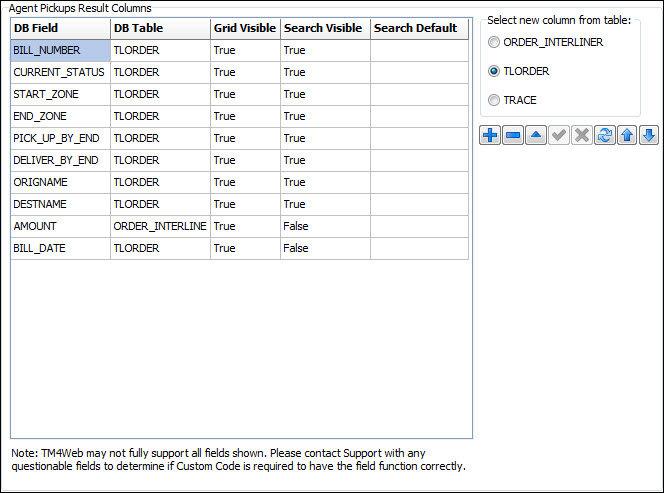Select the AMOUNT field cell
Viewport: 664px width, 493px height.
[x=60, y=227]
